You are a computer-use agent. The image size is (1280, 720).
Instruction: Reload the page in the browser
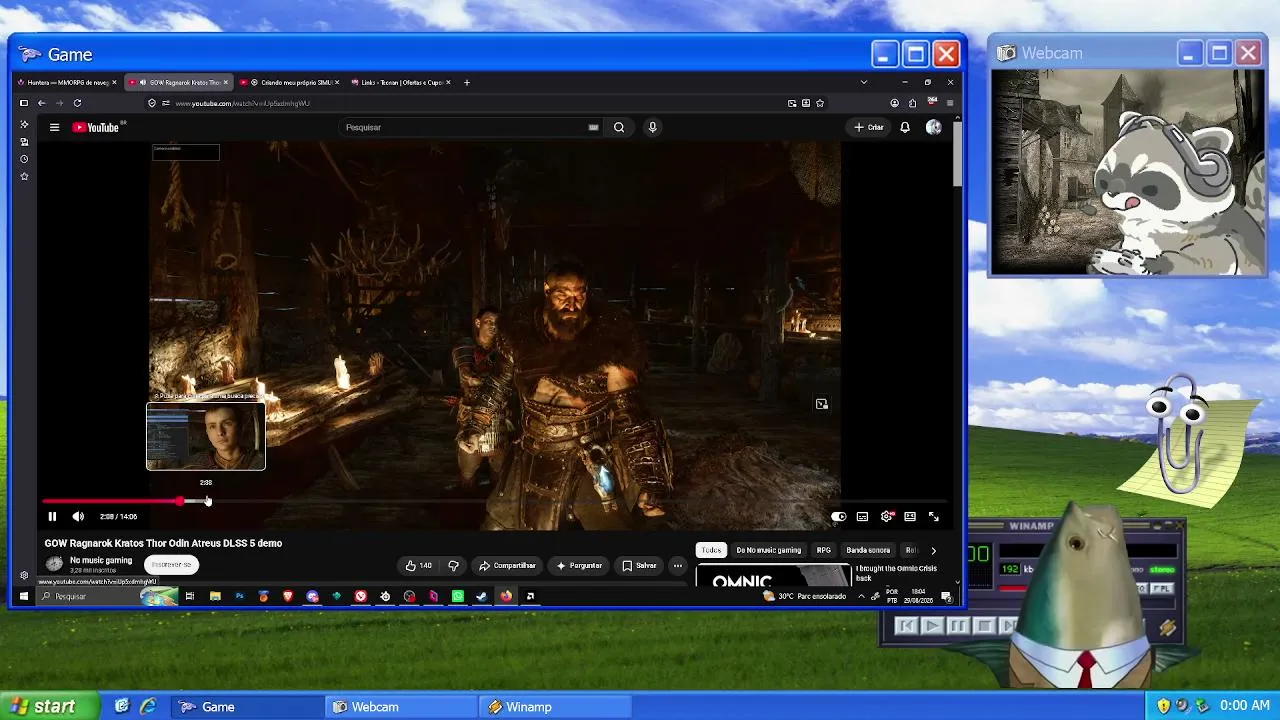tap(77, 103)
